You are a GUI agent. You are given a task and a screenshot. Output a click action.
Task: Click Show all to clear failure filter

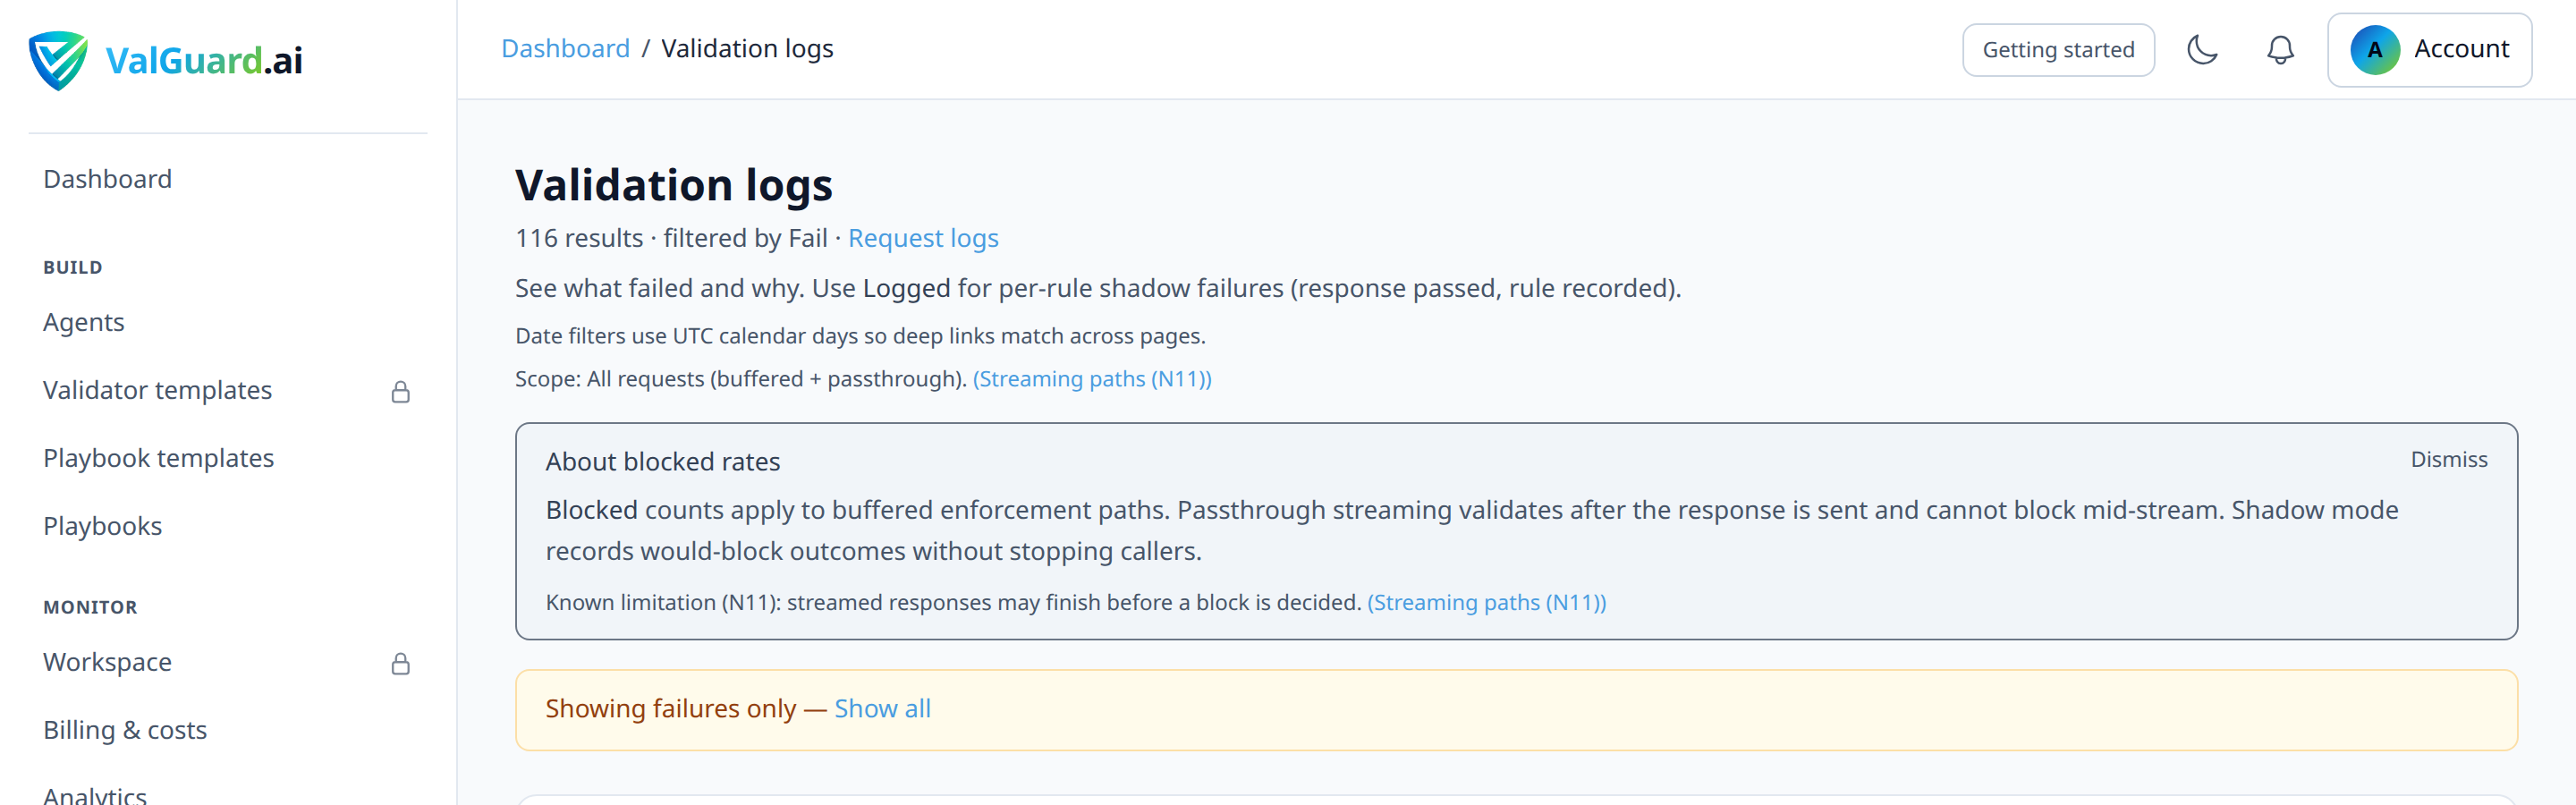coord(882,708)
